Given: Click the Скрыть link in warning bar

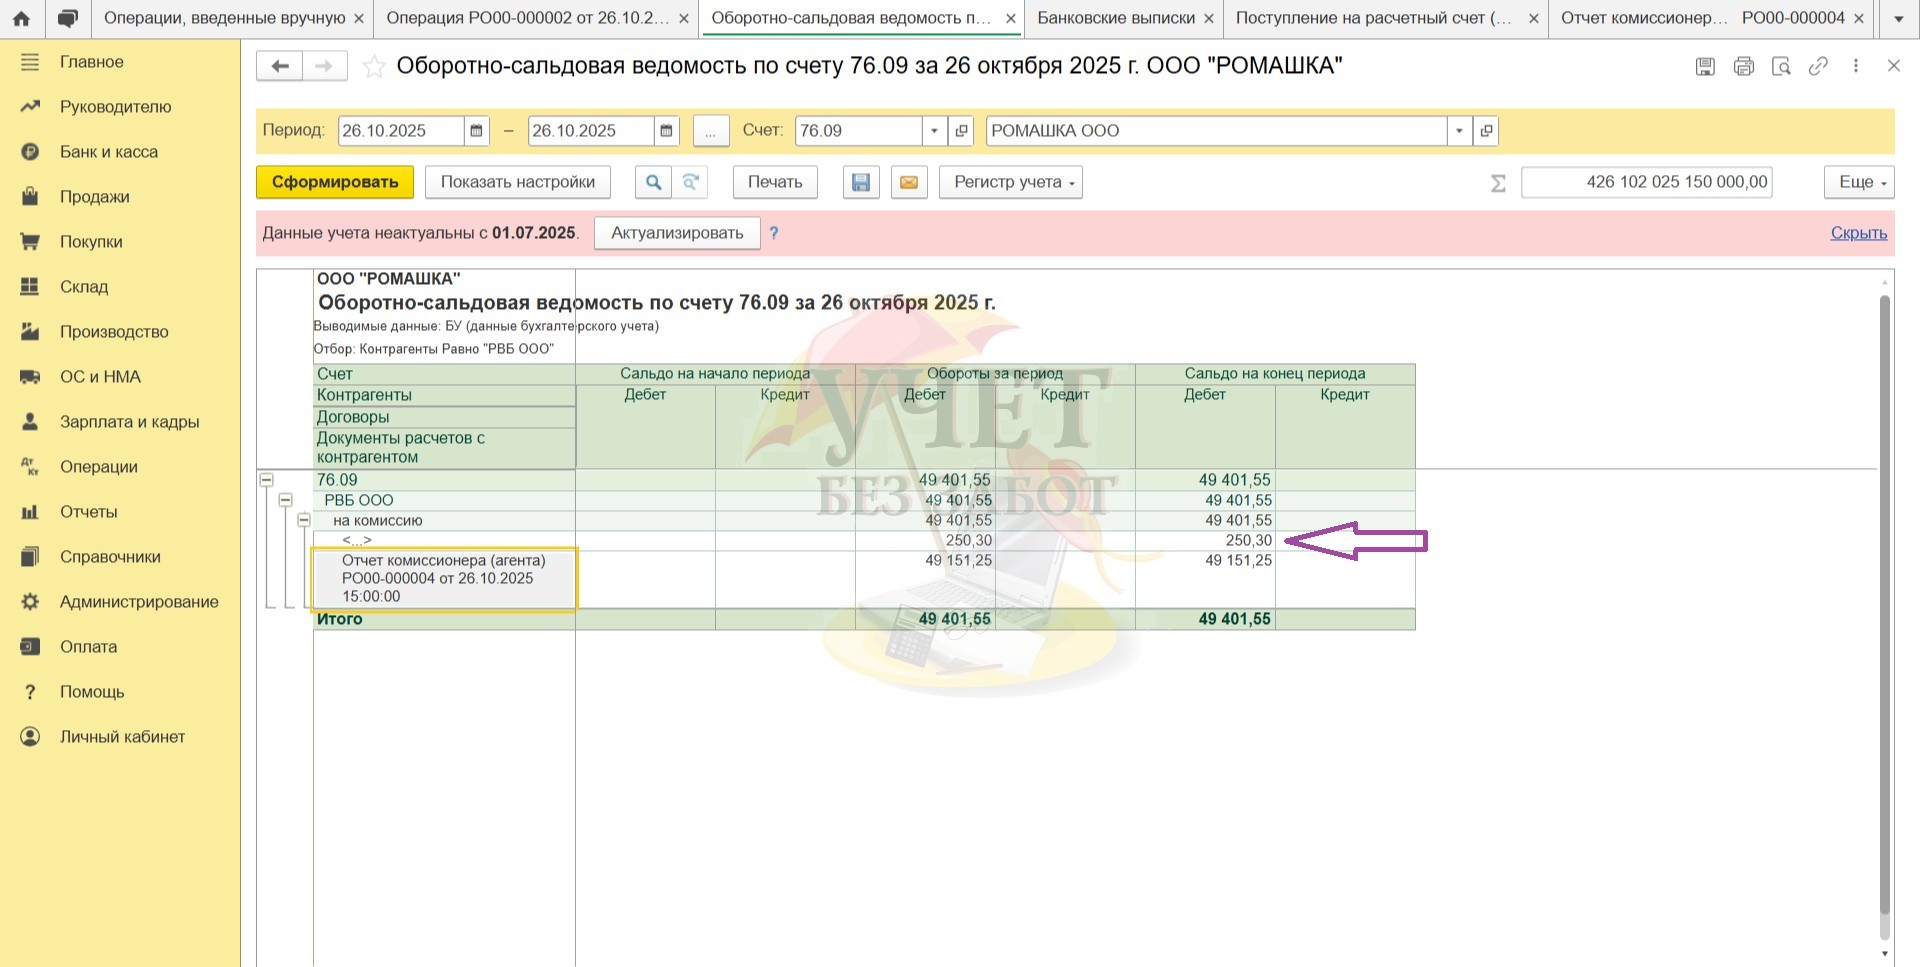Looking at the screenshot, I should click(x=1858, y=233).
